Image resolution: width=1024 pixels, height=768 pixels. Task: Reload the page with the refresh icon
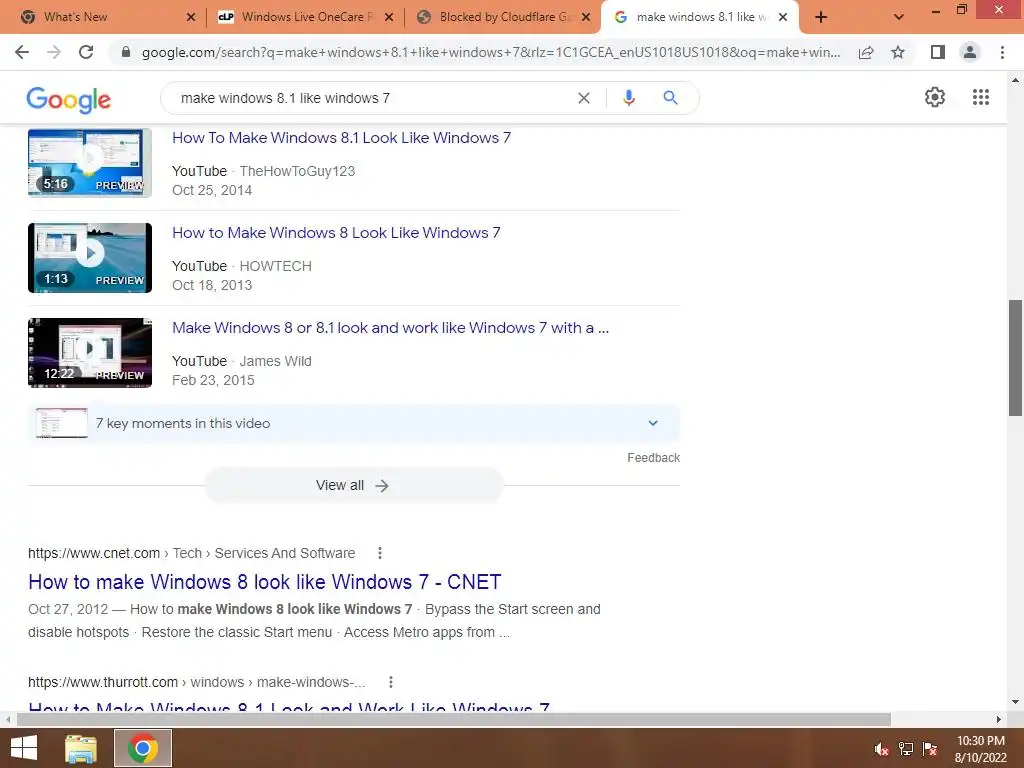86,52
